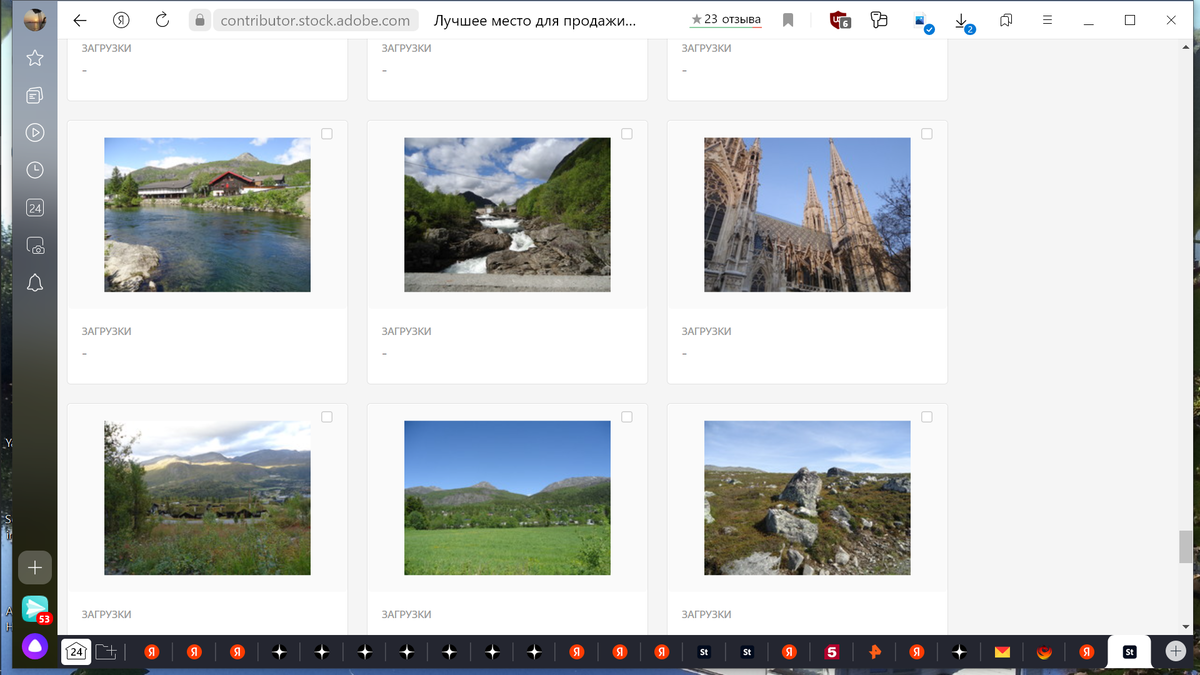This screenshot has width=1200, height=675.
Task: Open the notes icon in the sidebar
Action: [35, 96]
